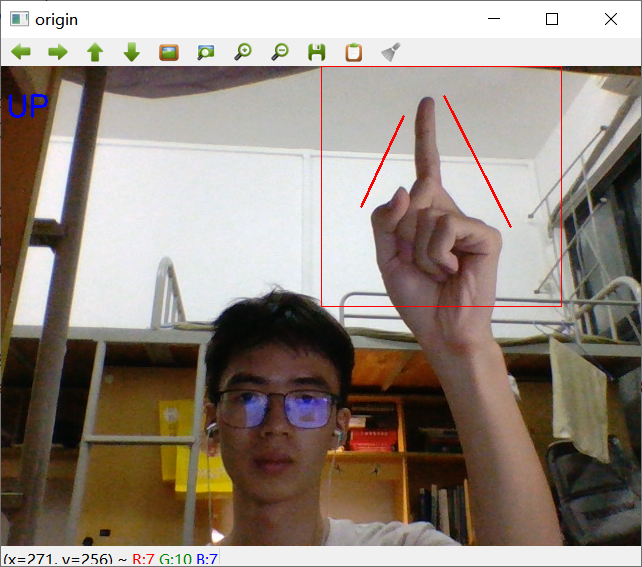Click the blue UP label on the image
Image resolution: width=642 pixels, height=567 pixels.
point(28,106)
